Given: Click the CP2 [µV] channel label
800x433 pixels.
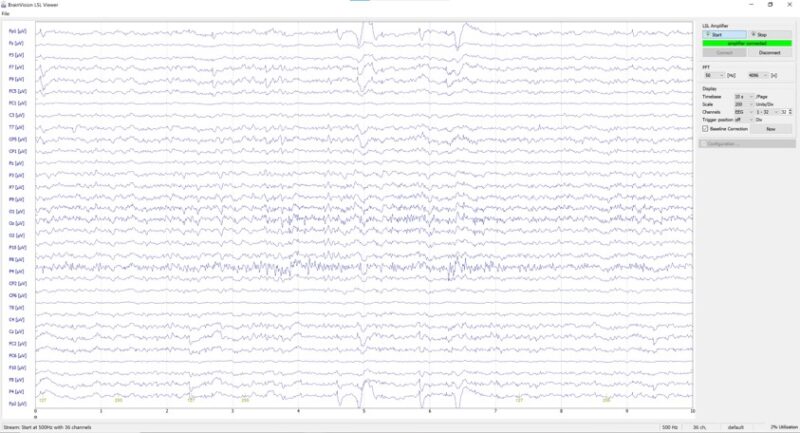Looking at the screenshot, I should click(x=17, y=284).
